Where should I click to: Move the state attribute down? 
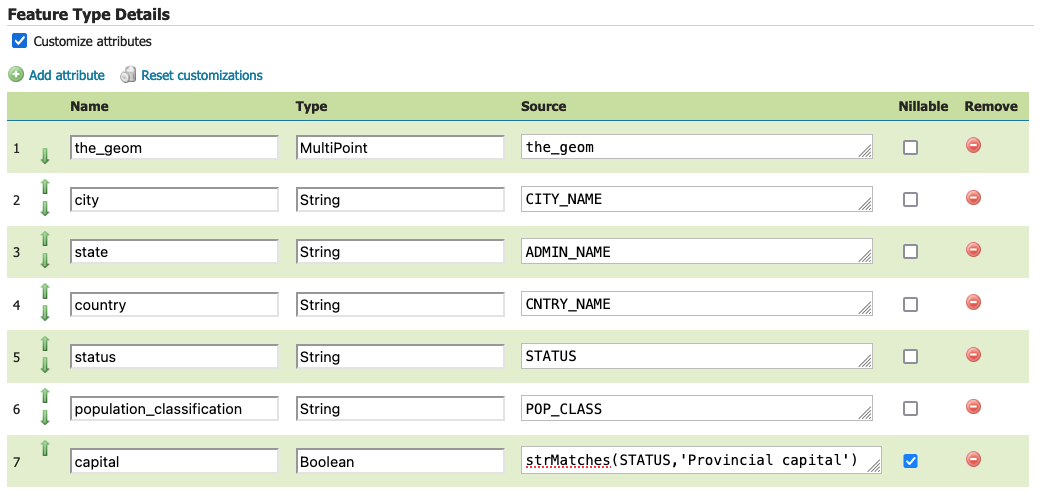point(45,261)
